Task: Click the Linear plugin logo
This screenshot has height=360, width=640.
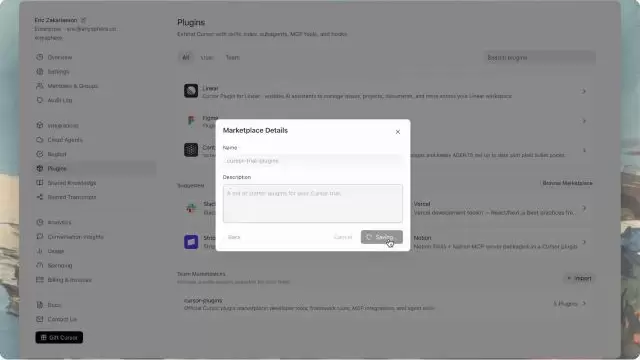Action: [x=191, y=91]
